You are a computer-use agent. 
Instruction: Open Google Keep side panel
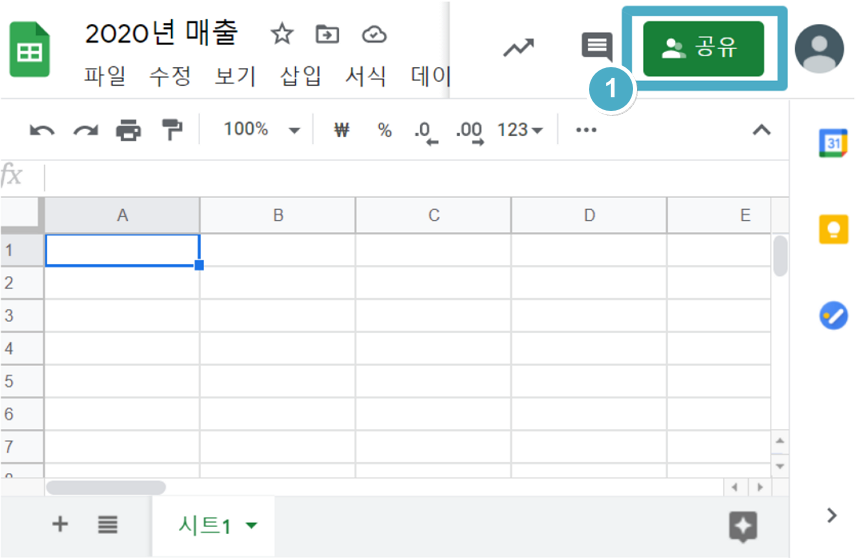(x=833, y=229)
